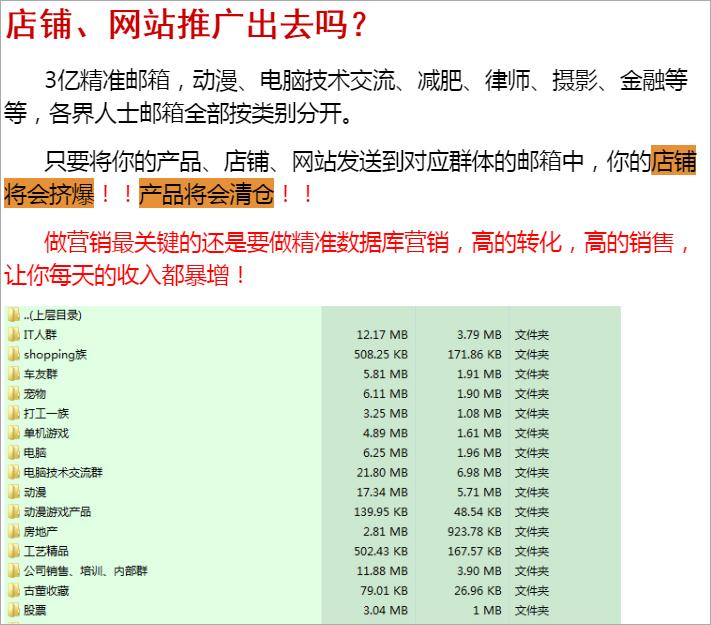The height and width of the screenshot is (625, 711).
Task: Click the 股票 folder icon
Action: (x=14, y=610)
